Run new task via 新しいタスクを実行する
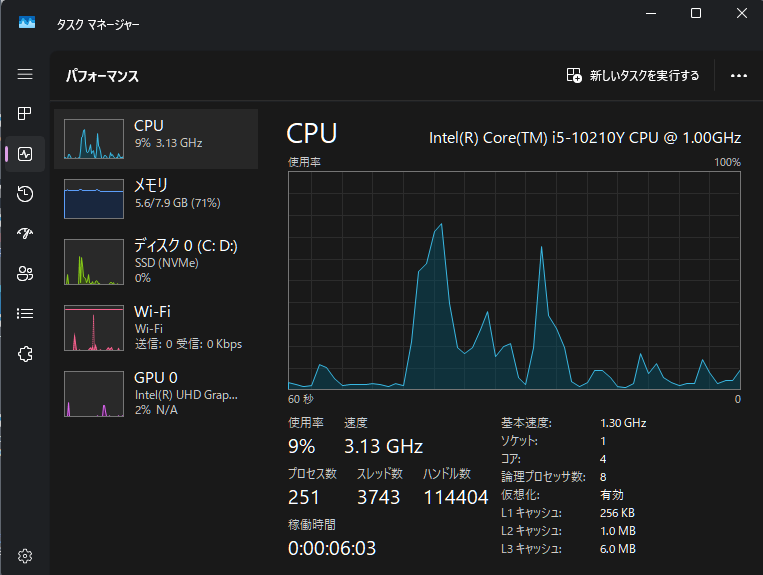763x575 pixels. tap(644, 75)
